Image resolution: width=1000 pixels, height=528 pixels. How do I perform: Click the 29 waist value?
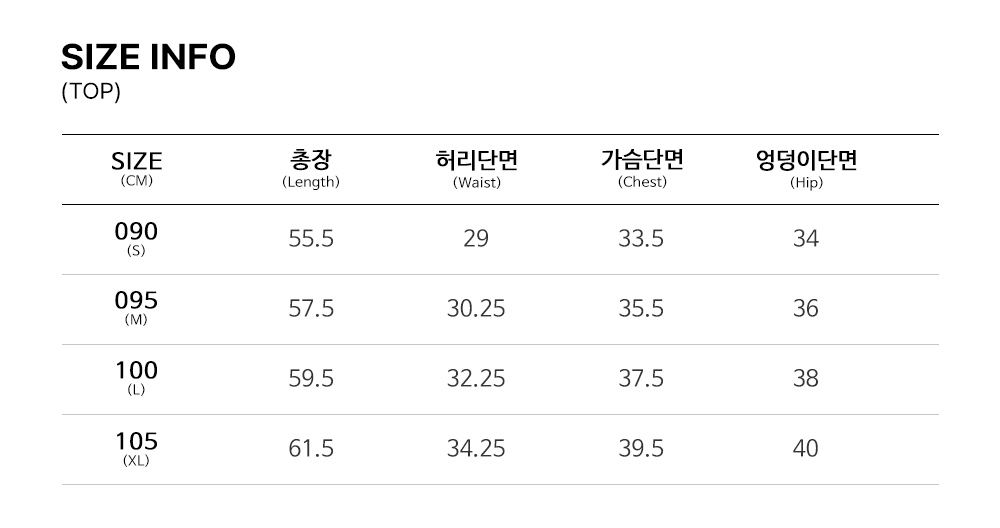(x=476, y=239)
